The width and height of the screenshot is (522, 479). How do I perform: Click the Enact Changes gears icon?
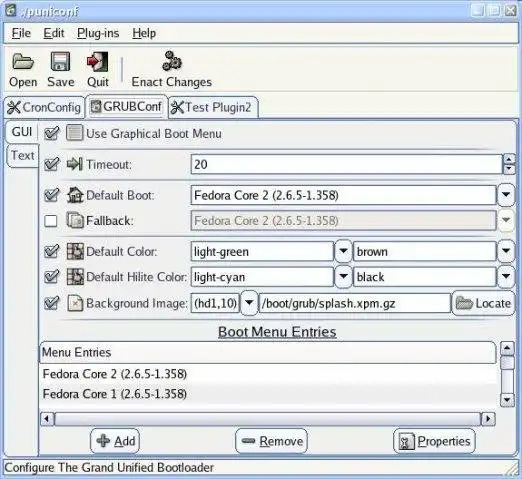pos(172,61)
